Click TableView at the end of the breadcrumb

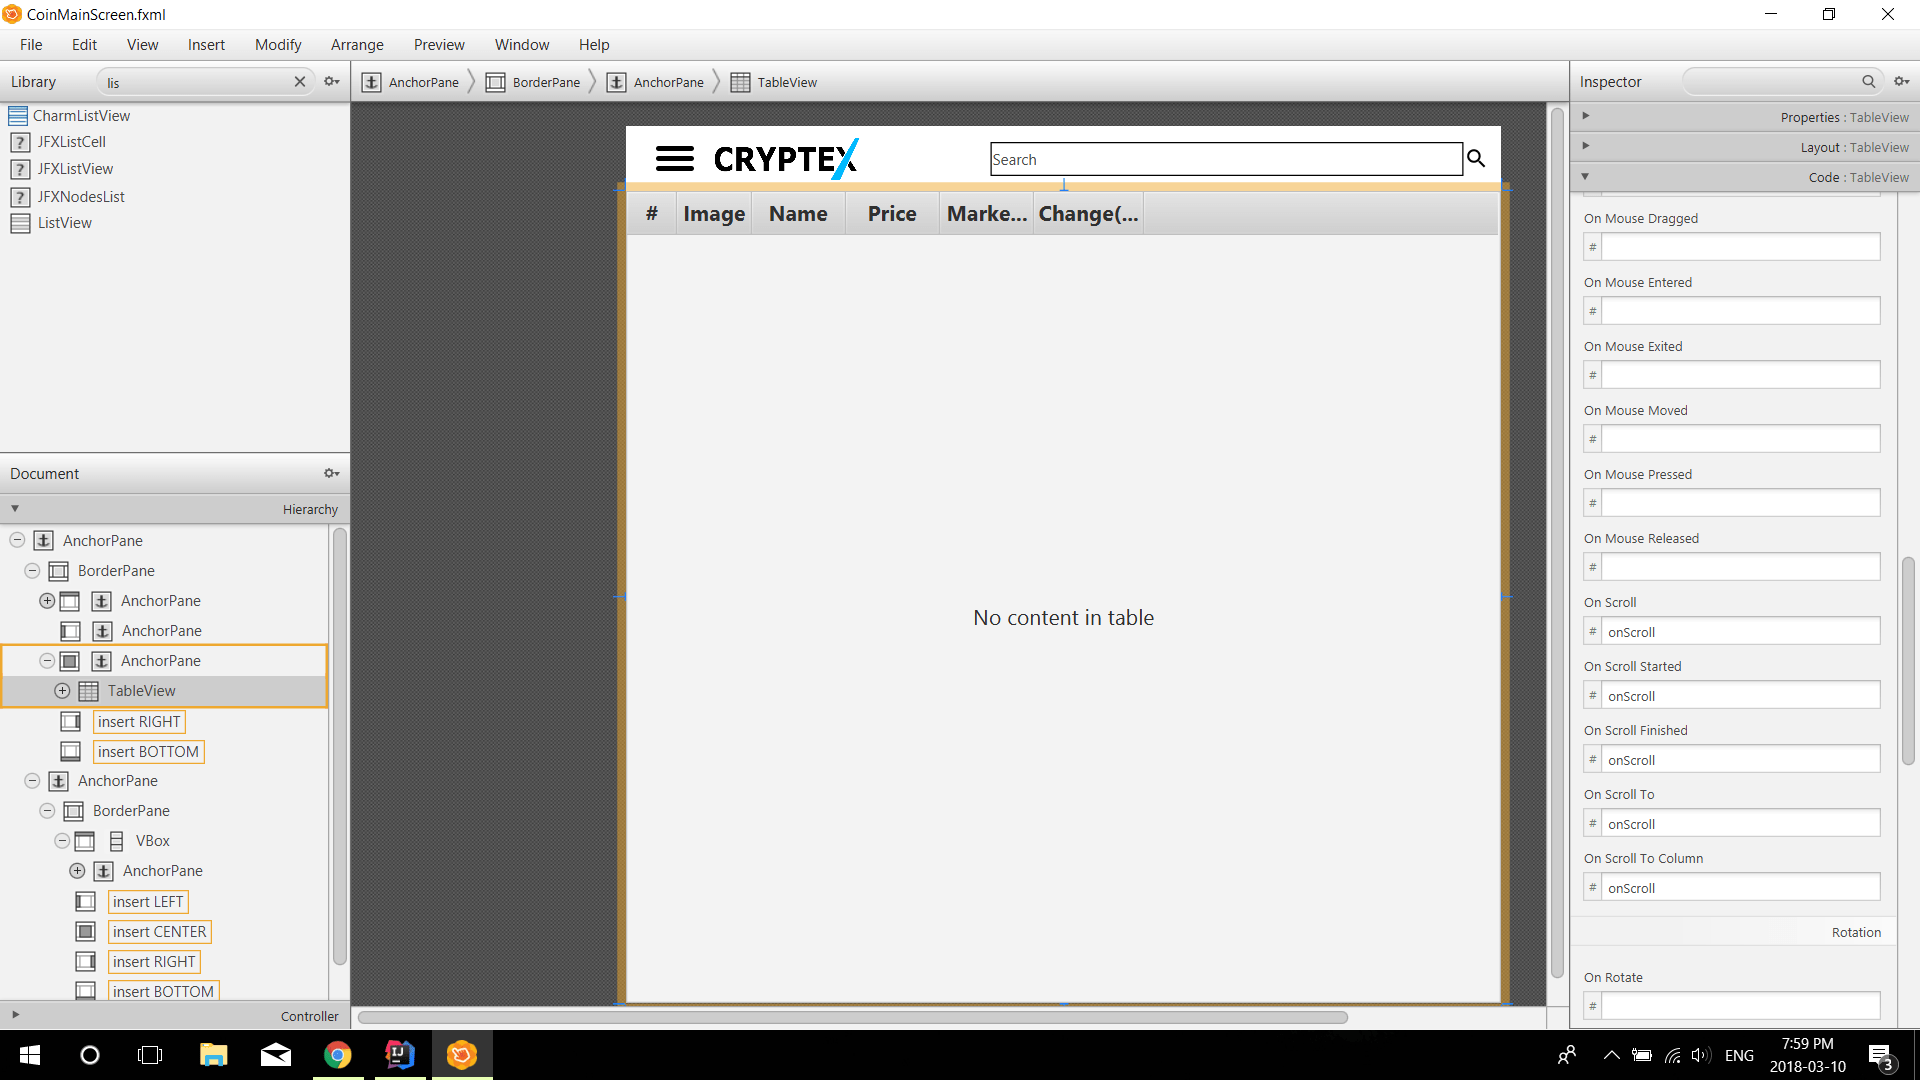pos(786,82)
